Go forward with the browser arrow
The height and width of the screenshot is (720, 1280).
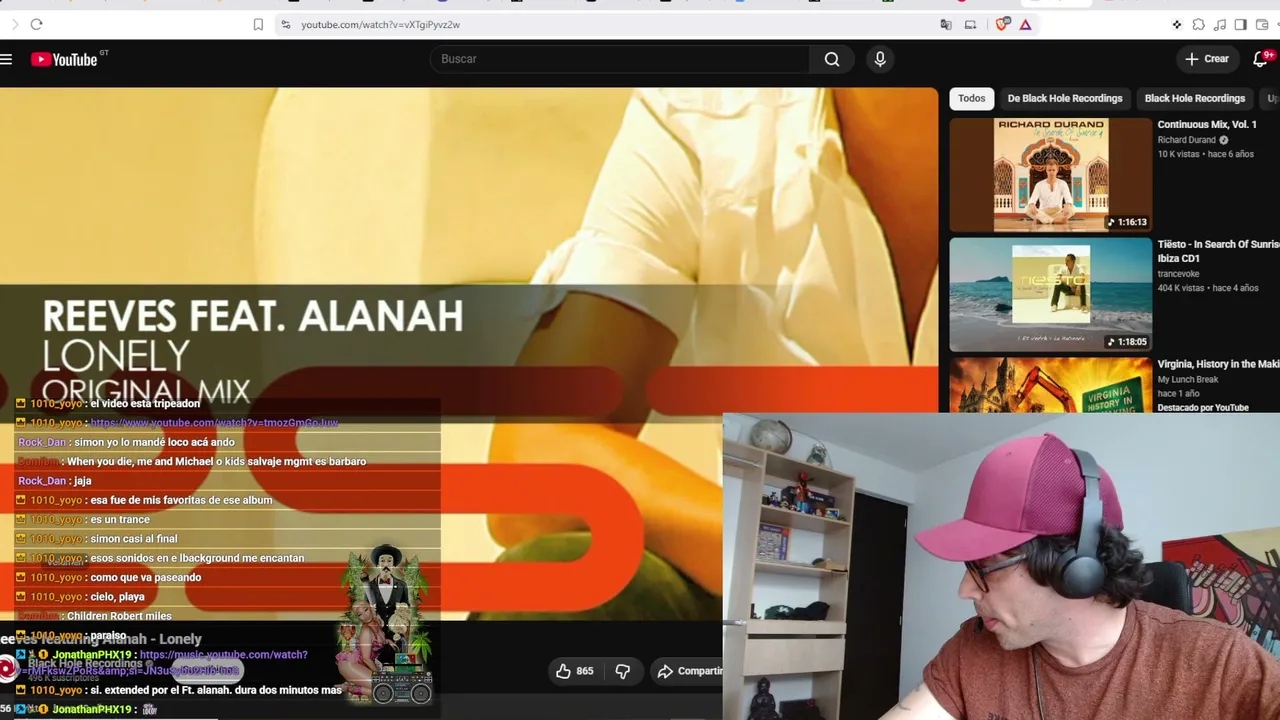[14, 24]
